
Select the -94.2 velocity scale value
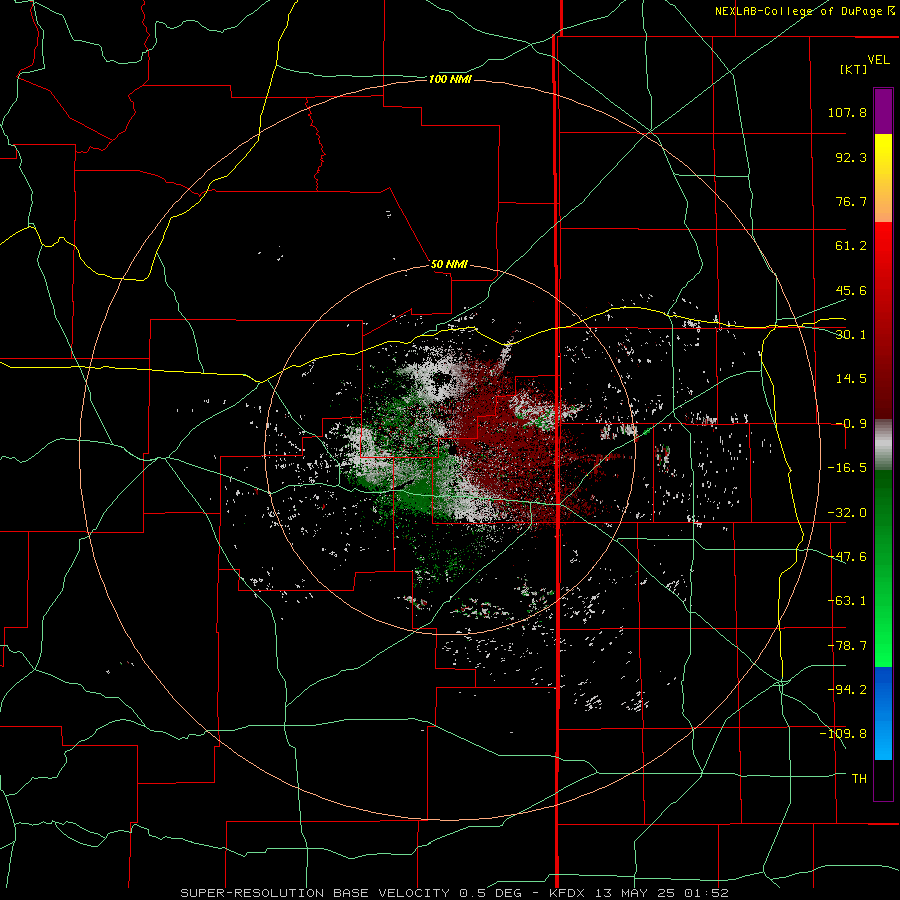(847, 690)
